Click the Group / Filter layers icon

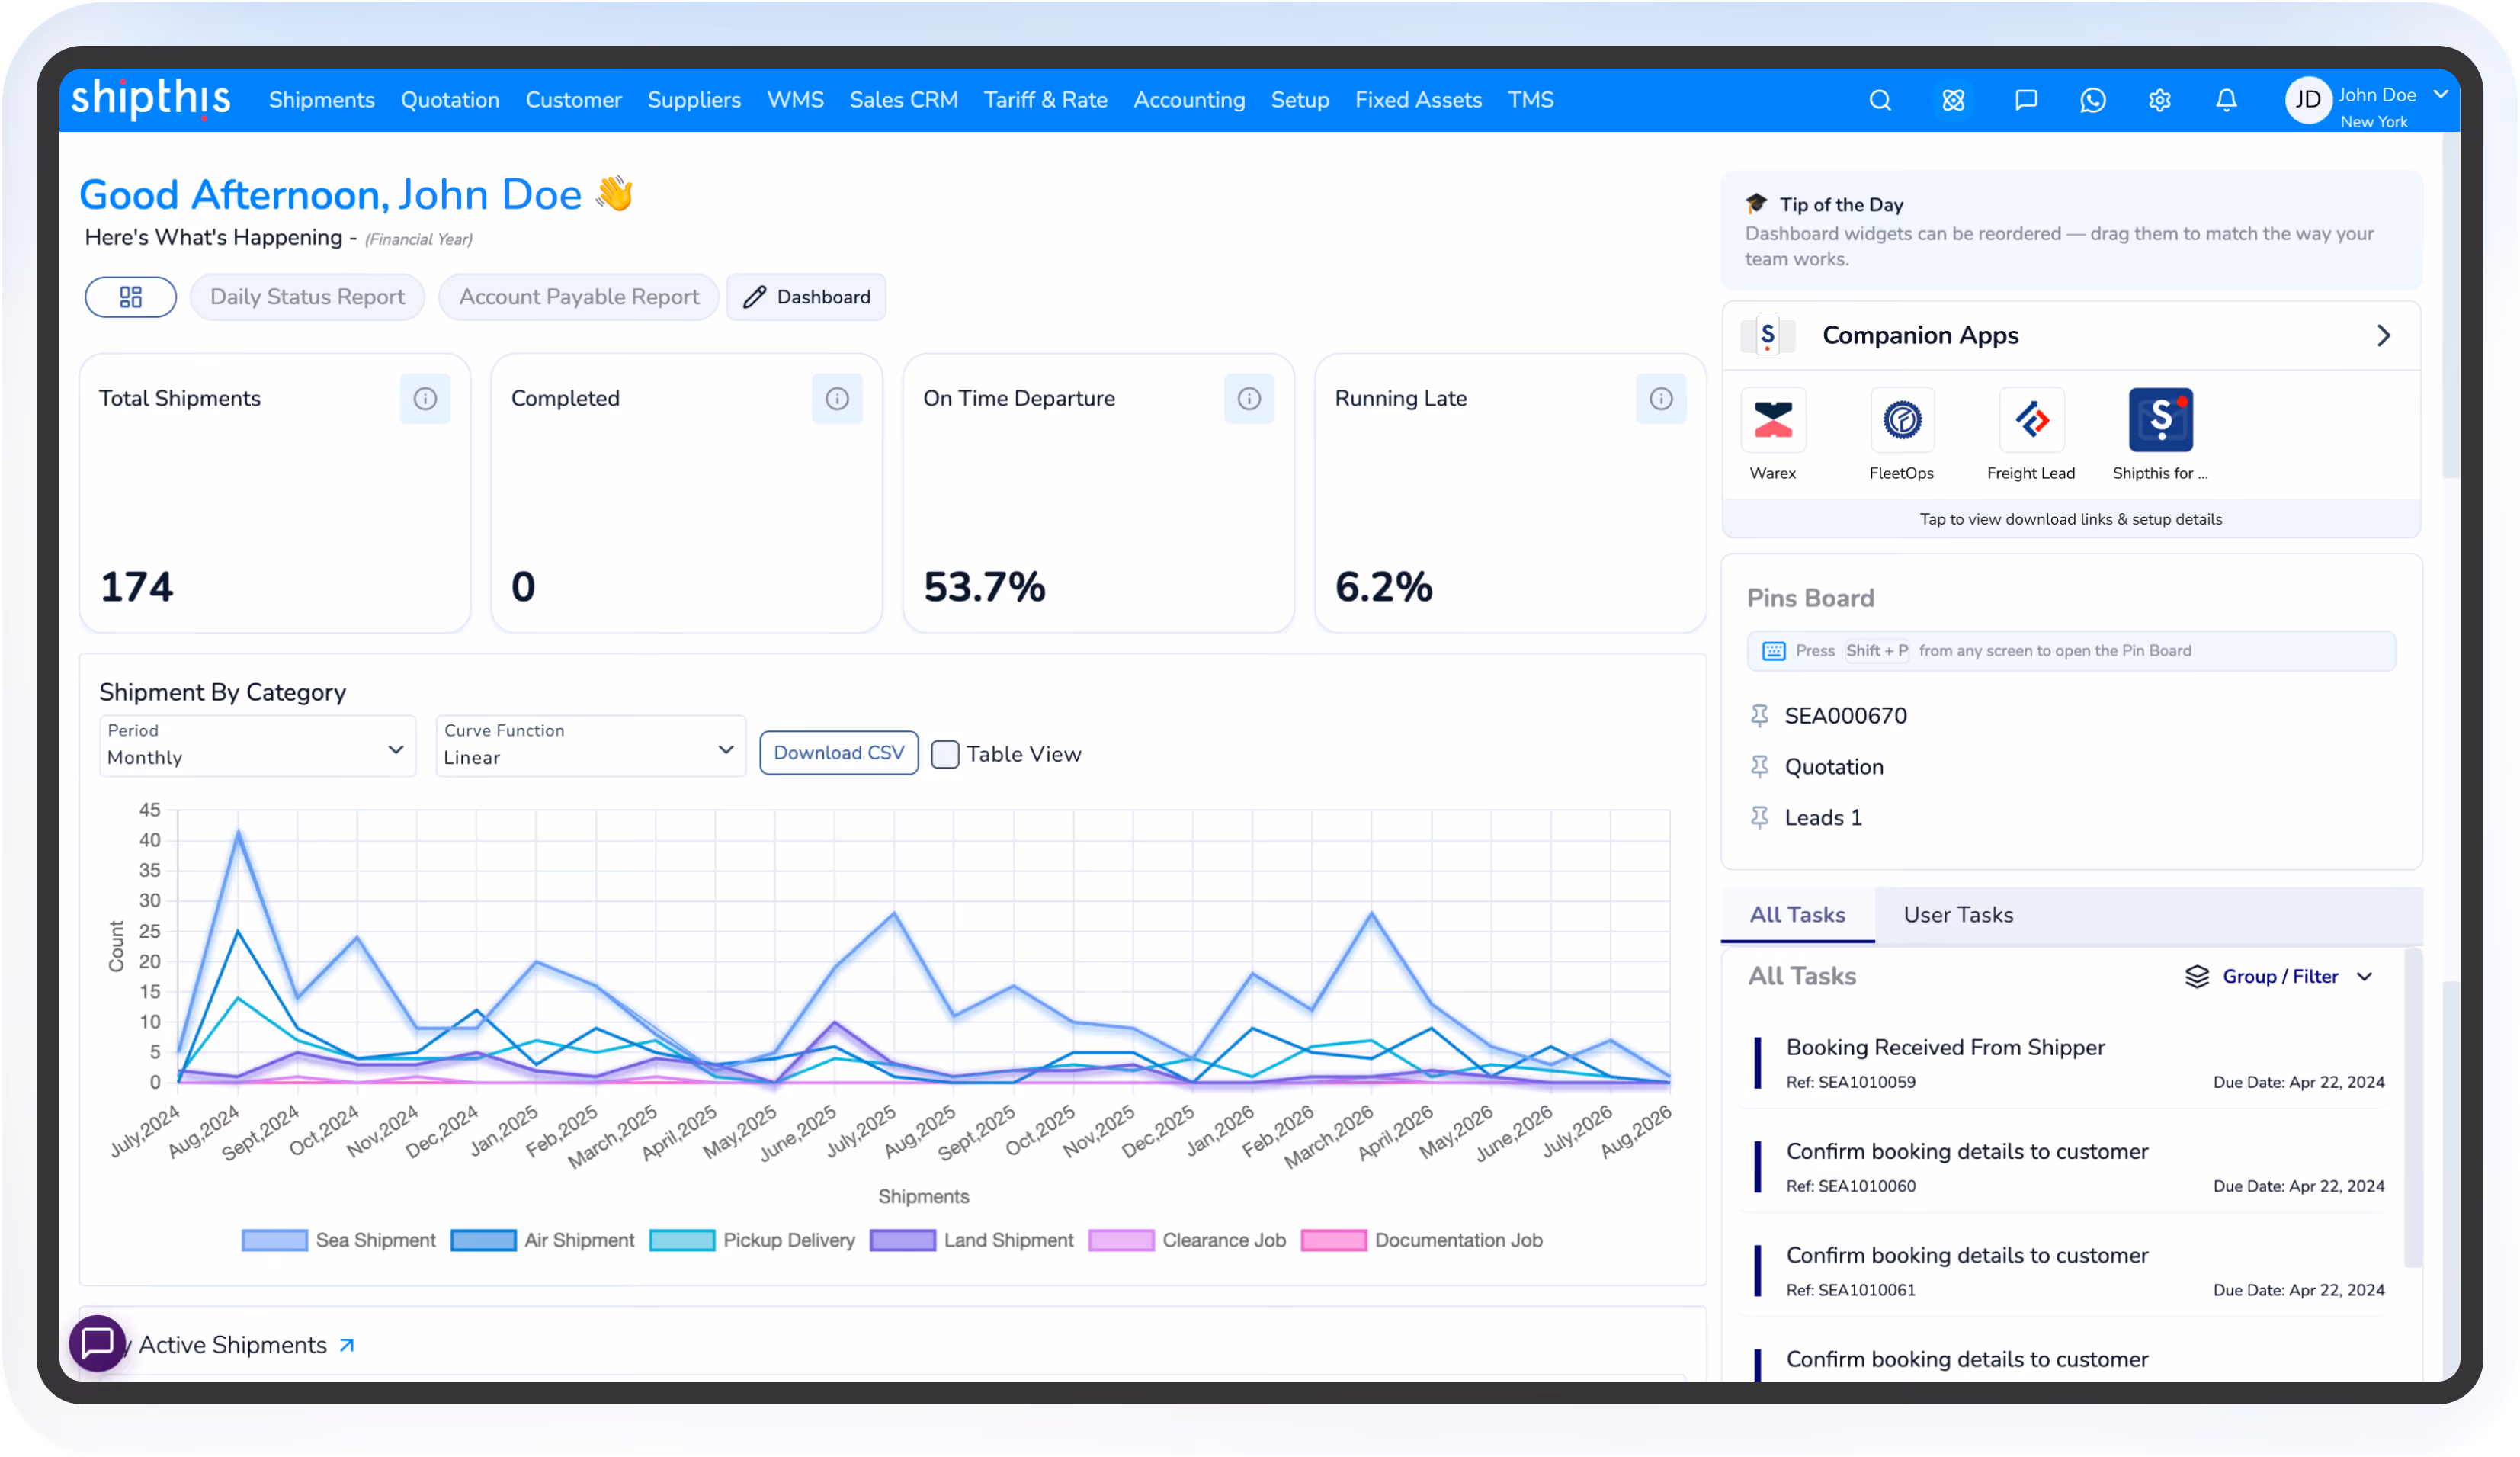tap(2196, 977)
